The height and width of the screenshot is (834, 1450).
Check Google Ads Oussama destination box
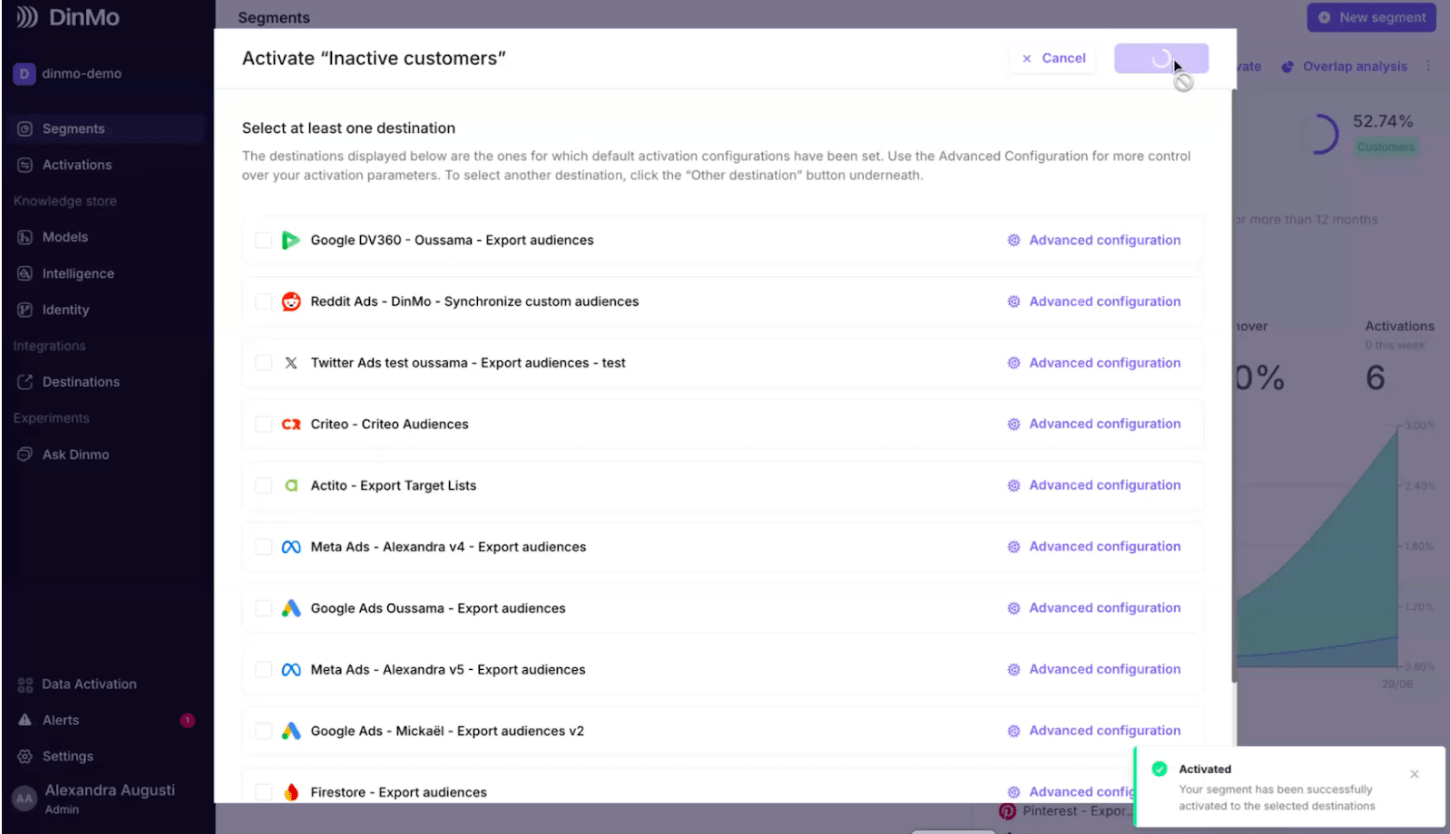click(x=264, y=608)
